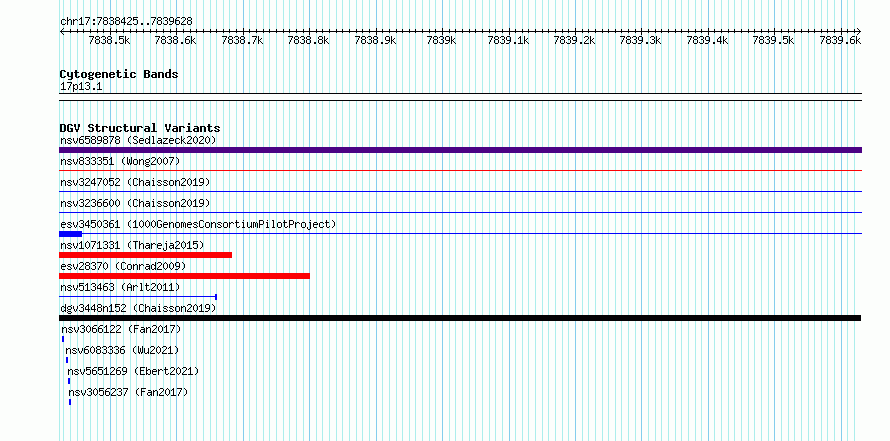Select the red nsv1071331 variant bar
This screenshot has height=441, width=890.
[x=145, y=255]
